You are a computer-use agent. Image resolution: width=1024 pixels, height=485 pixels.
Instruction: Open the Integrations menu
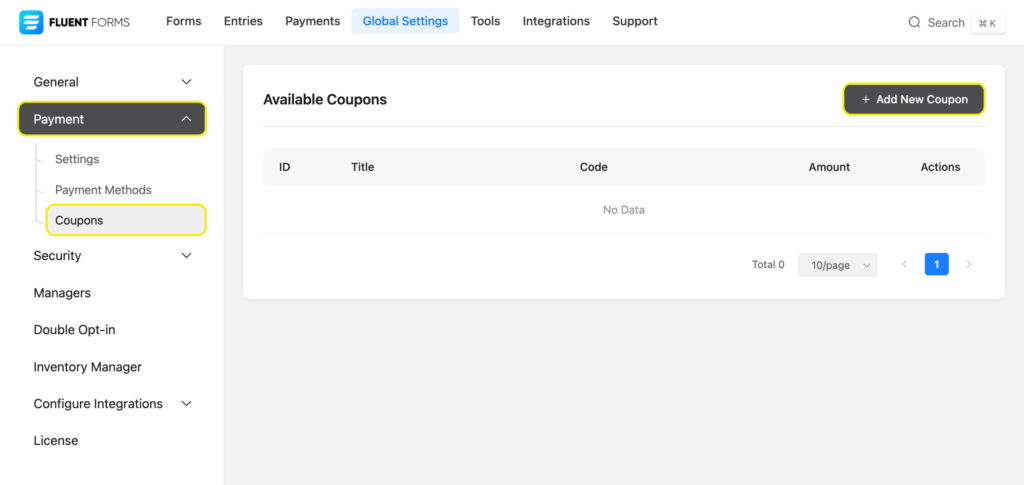[x=556, y=21]
